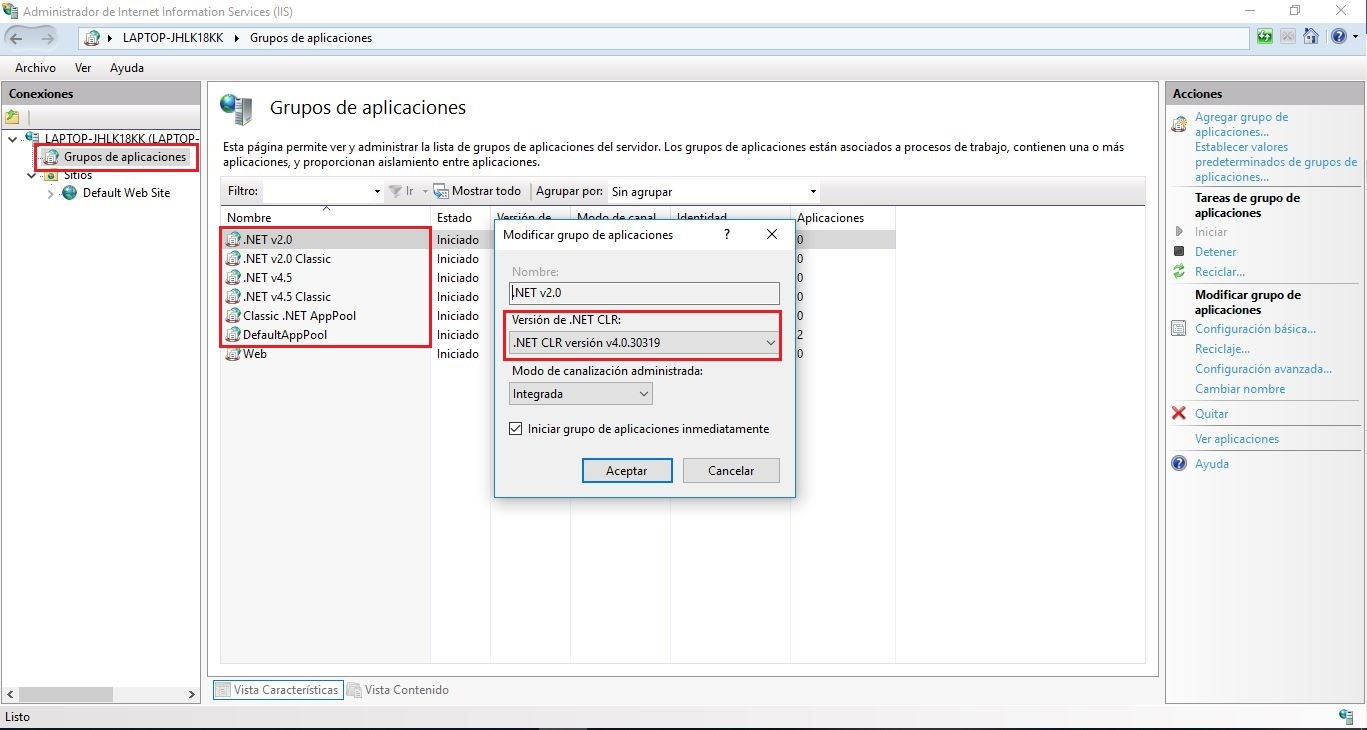
Task: Collapse the Sitios tree node
Action: point(32,176)
